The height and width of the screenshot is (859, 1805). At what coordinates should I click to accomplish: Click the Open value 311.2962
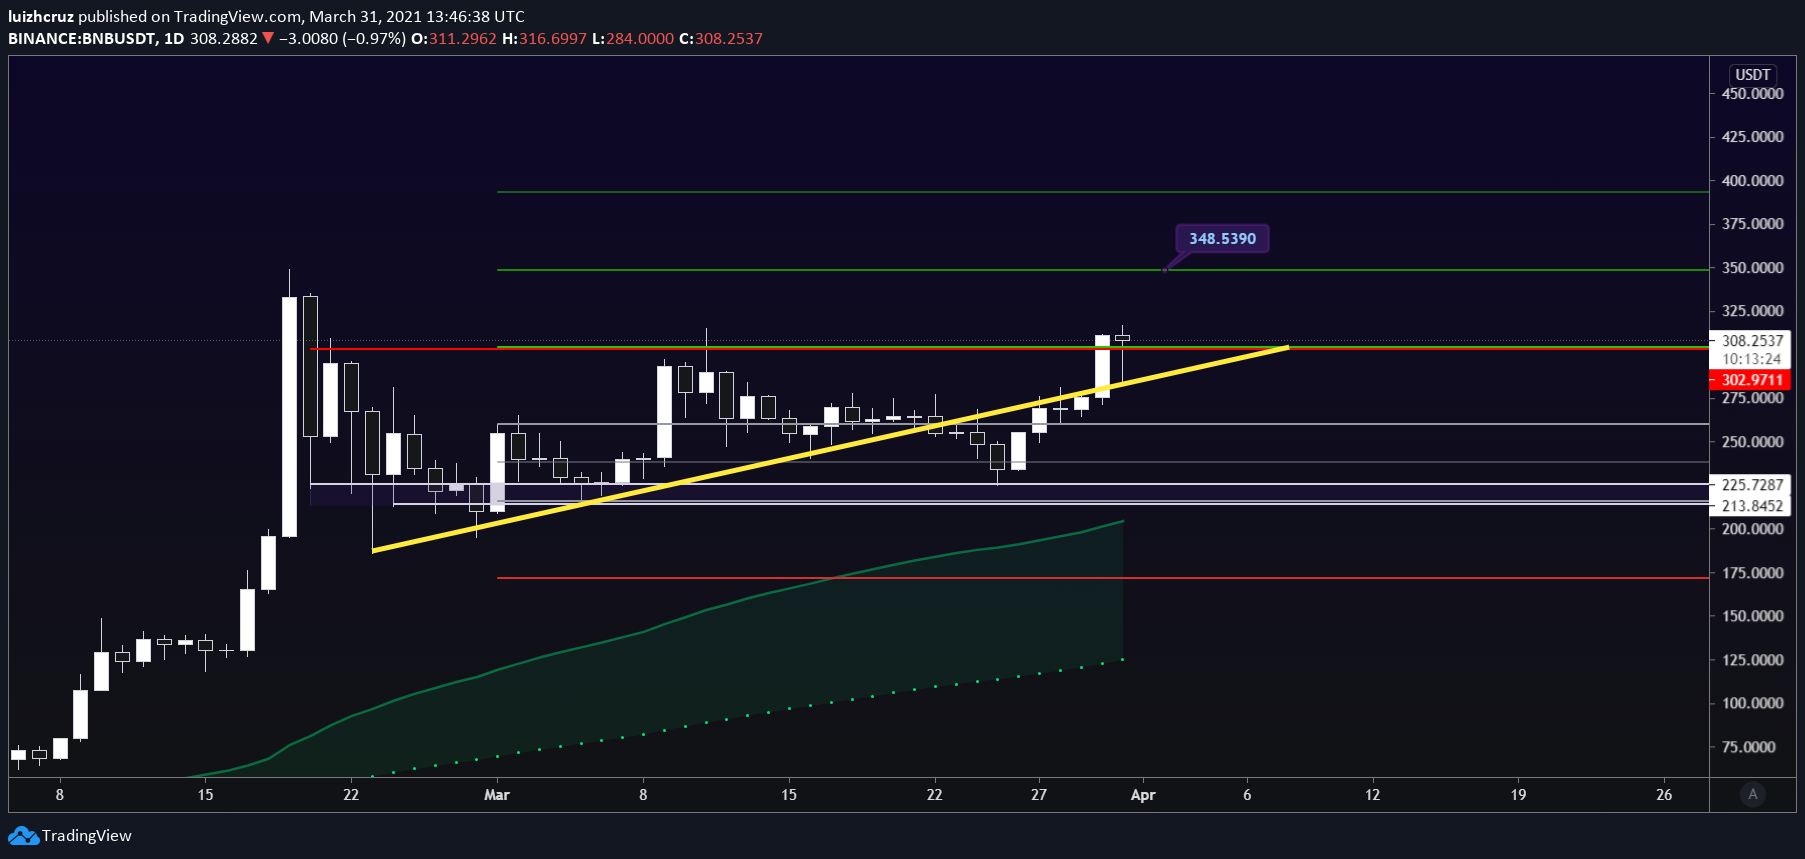click(x=463, y=39)
